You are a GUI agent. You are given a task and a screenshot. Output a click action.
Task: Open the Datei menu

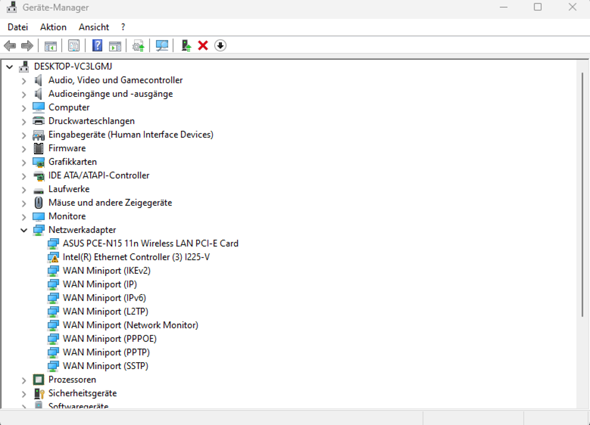tap(18, 27)
